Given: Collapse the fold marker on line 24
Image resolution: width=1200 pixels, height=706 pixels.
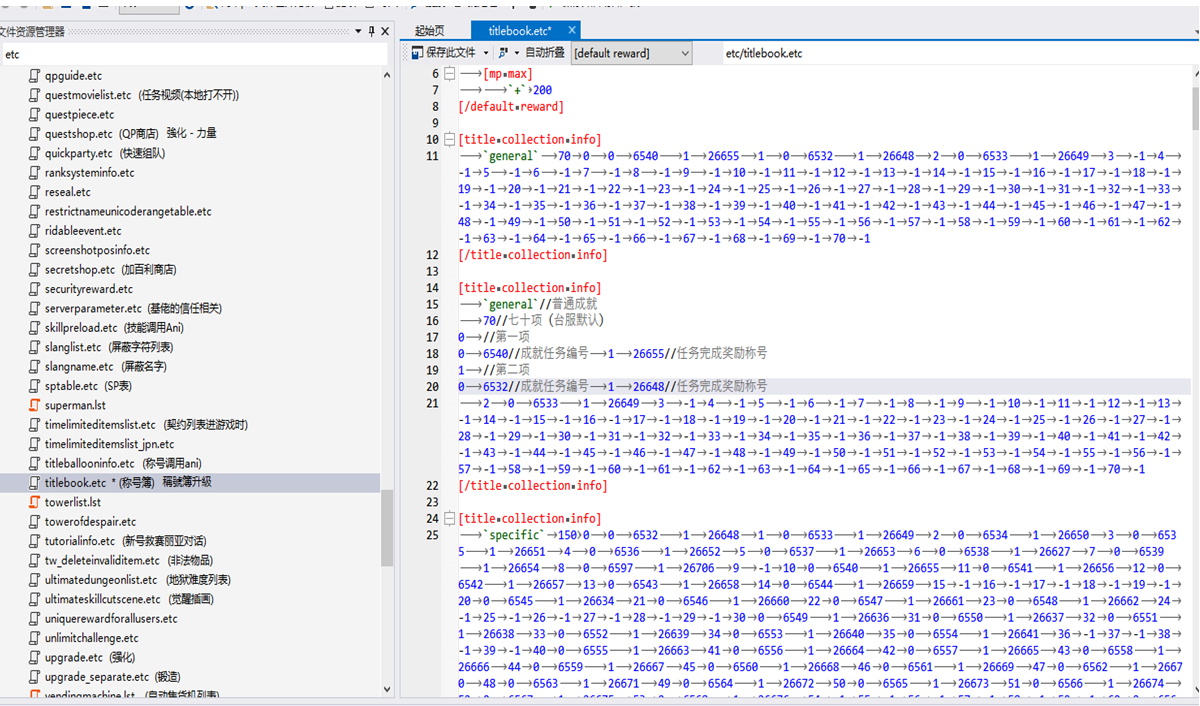Looking at the screenshot, I should coord(450,519).
